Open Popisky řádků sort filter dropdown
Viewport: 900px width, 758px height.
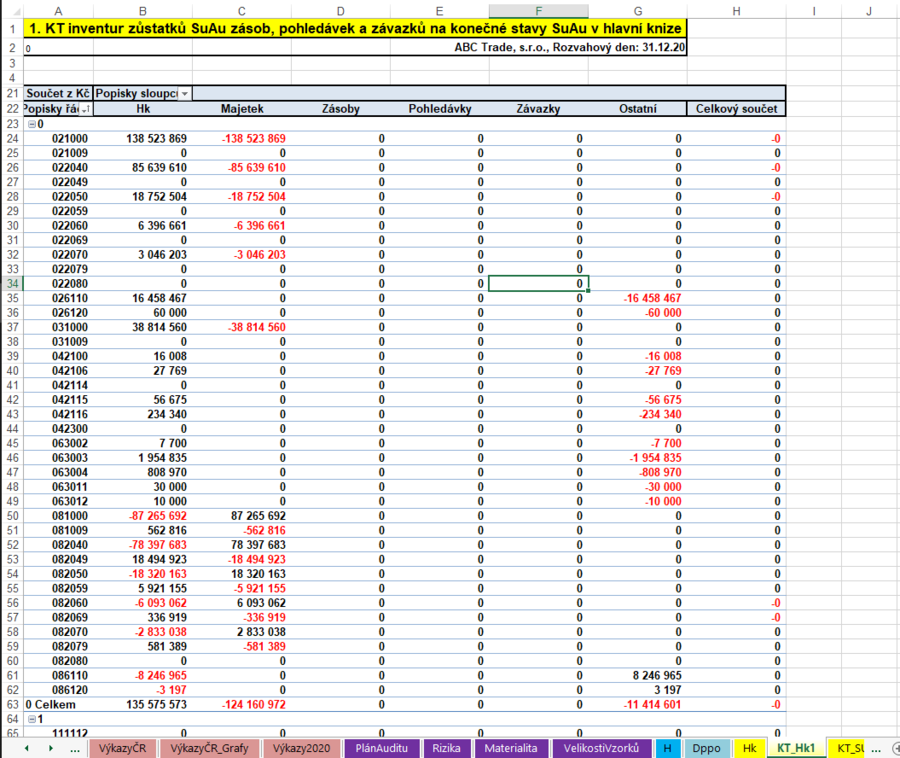pyautogui.click(x=86, y=109)
